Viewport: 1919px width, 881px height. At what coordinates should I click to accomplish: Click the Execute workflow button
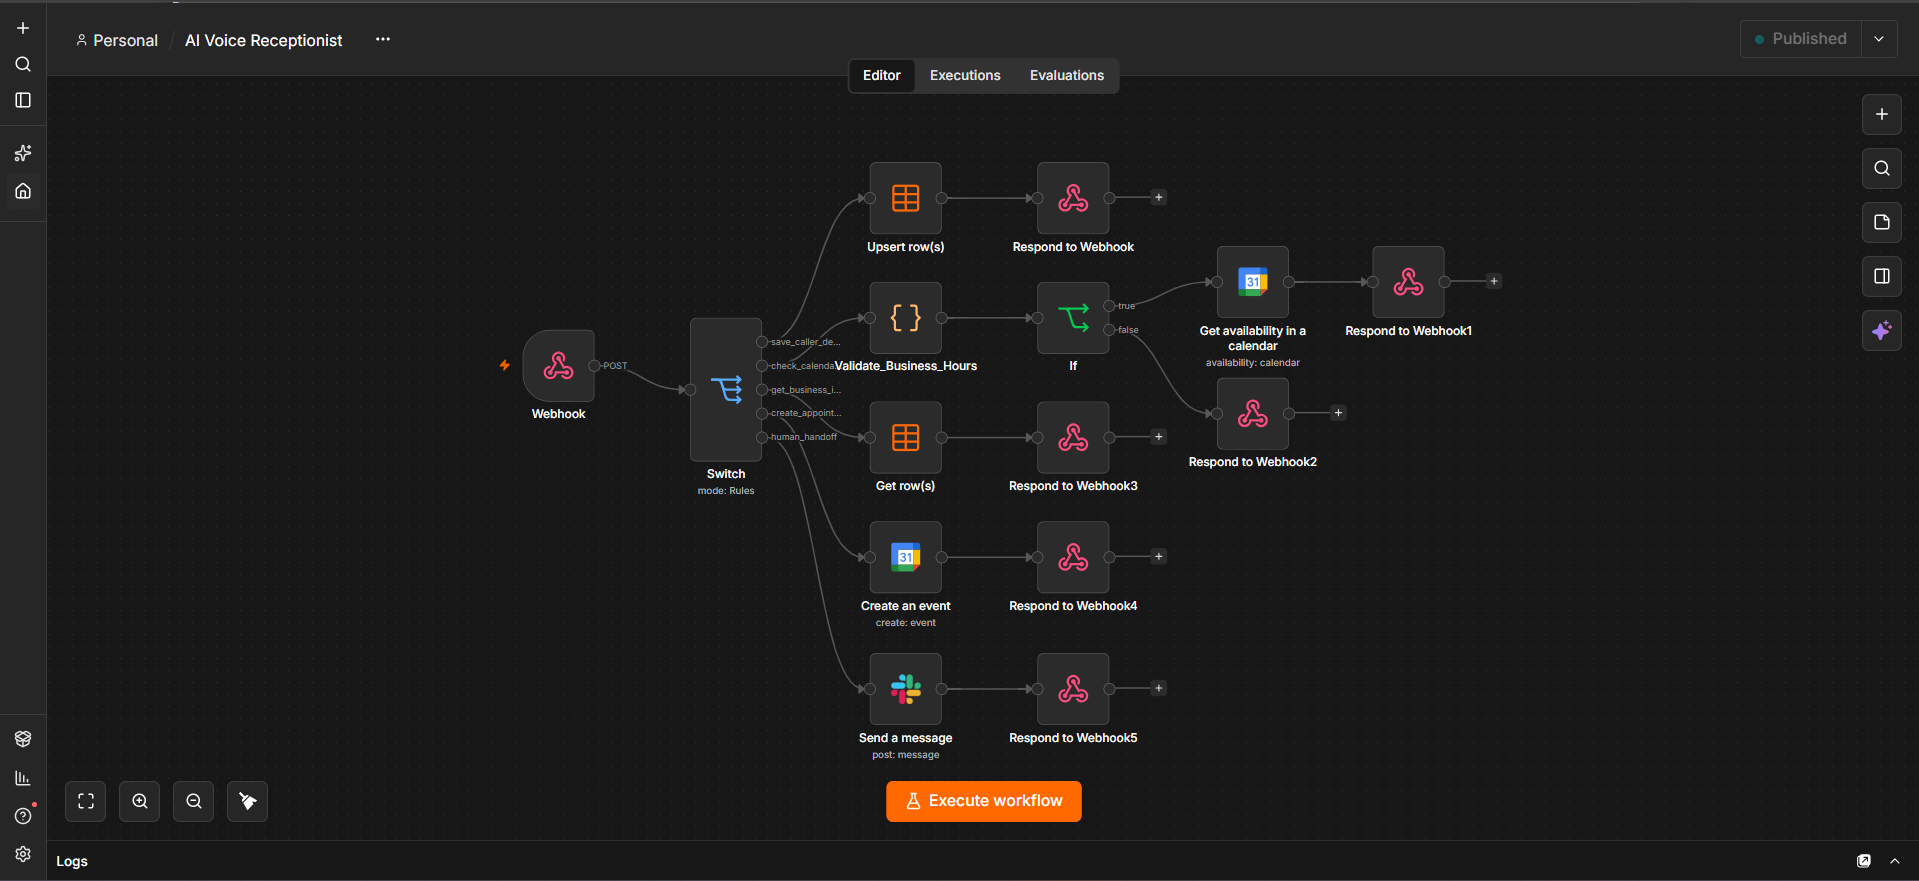pos(984,801)
